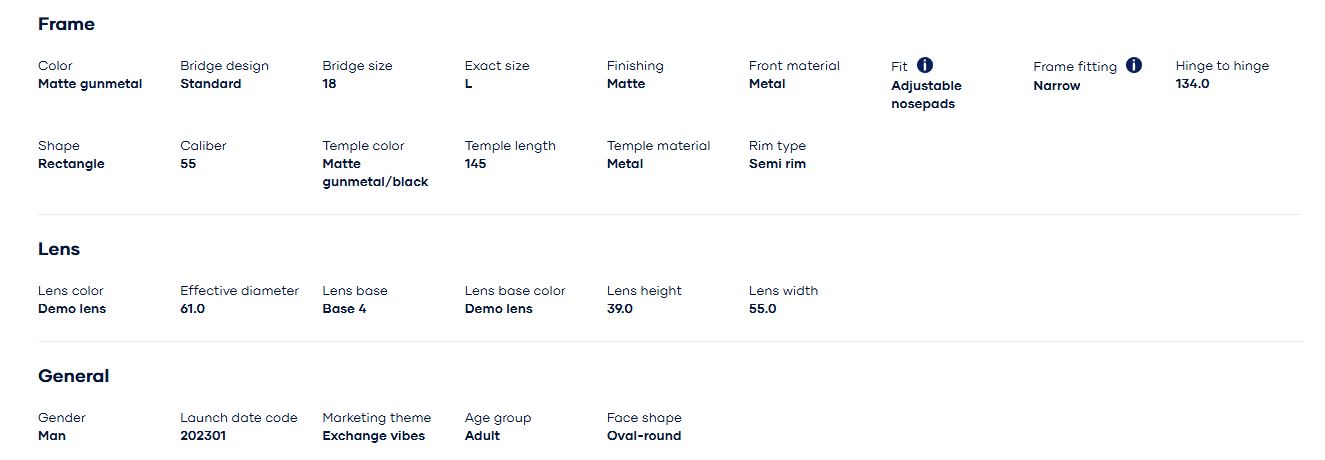Select the Semi rim type value

(777, 164)
